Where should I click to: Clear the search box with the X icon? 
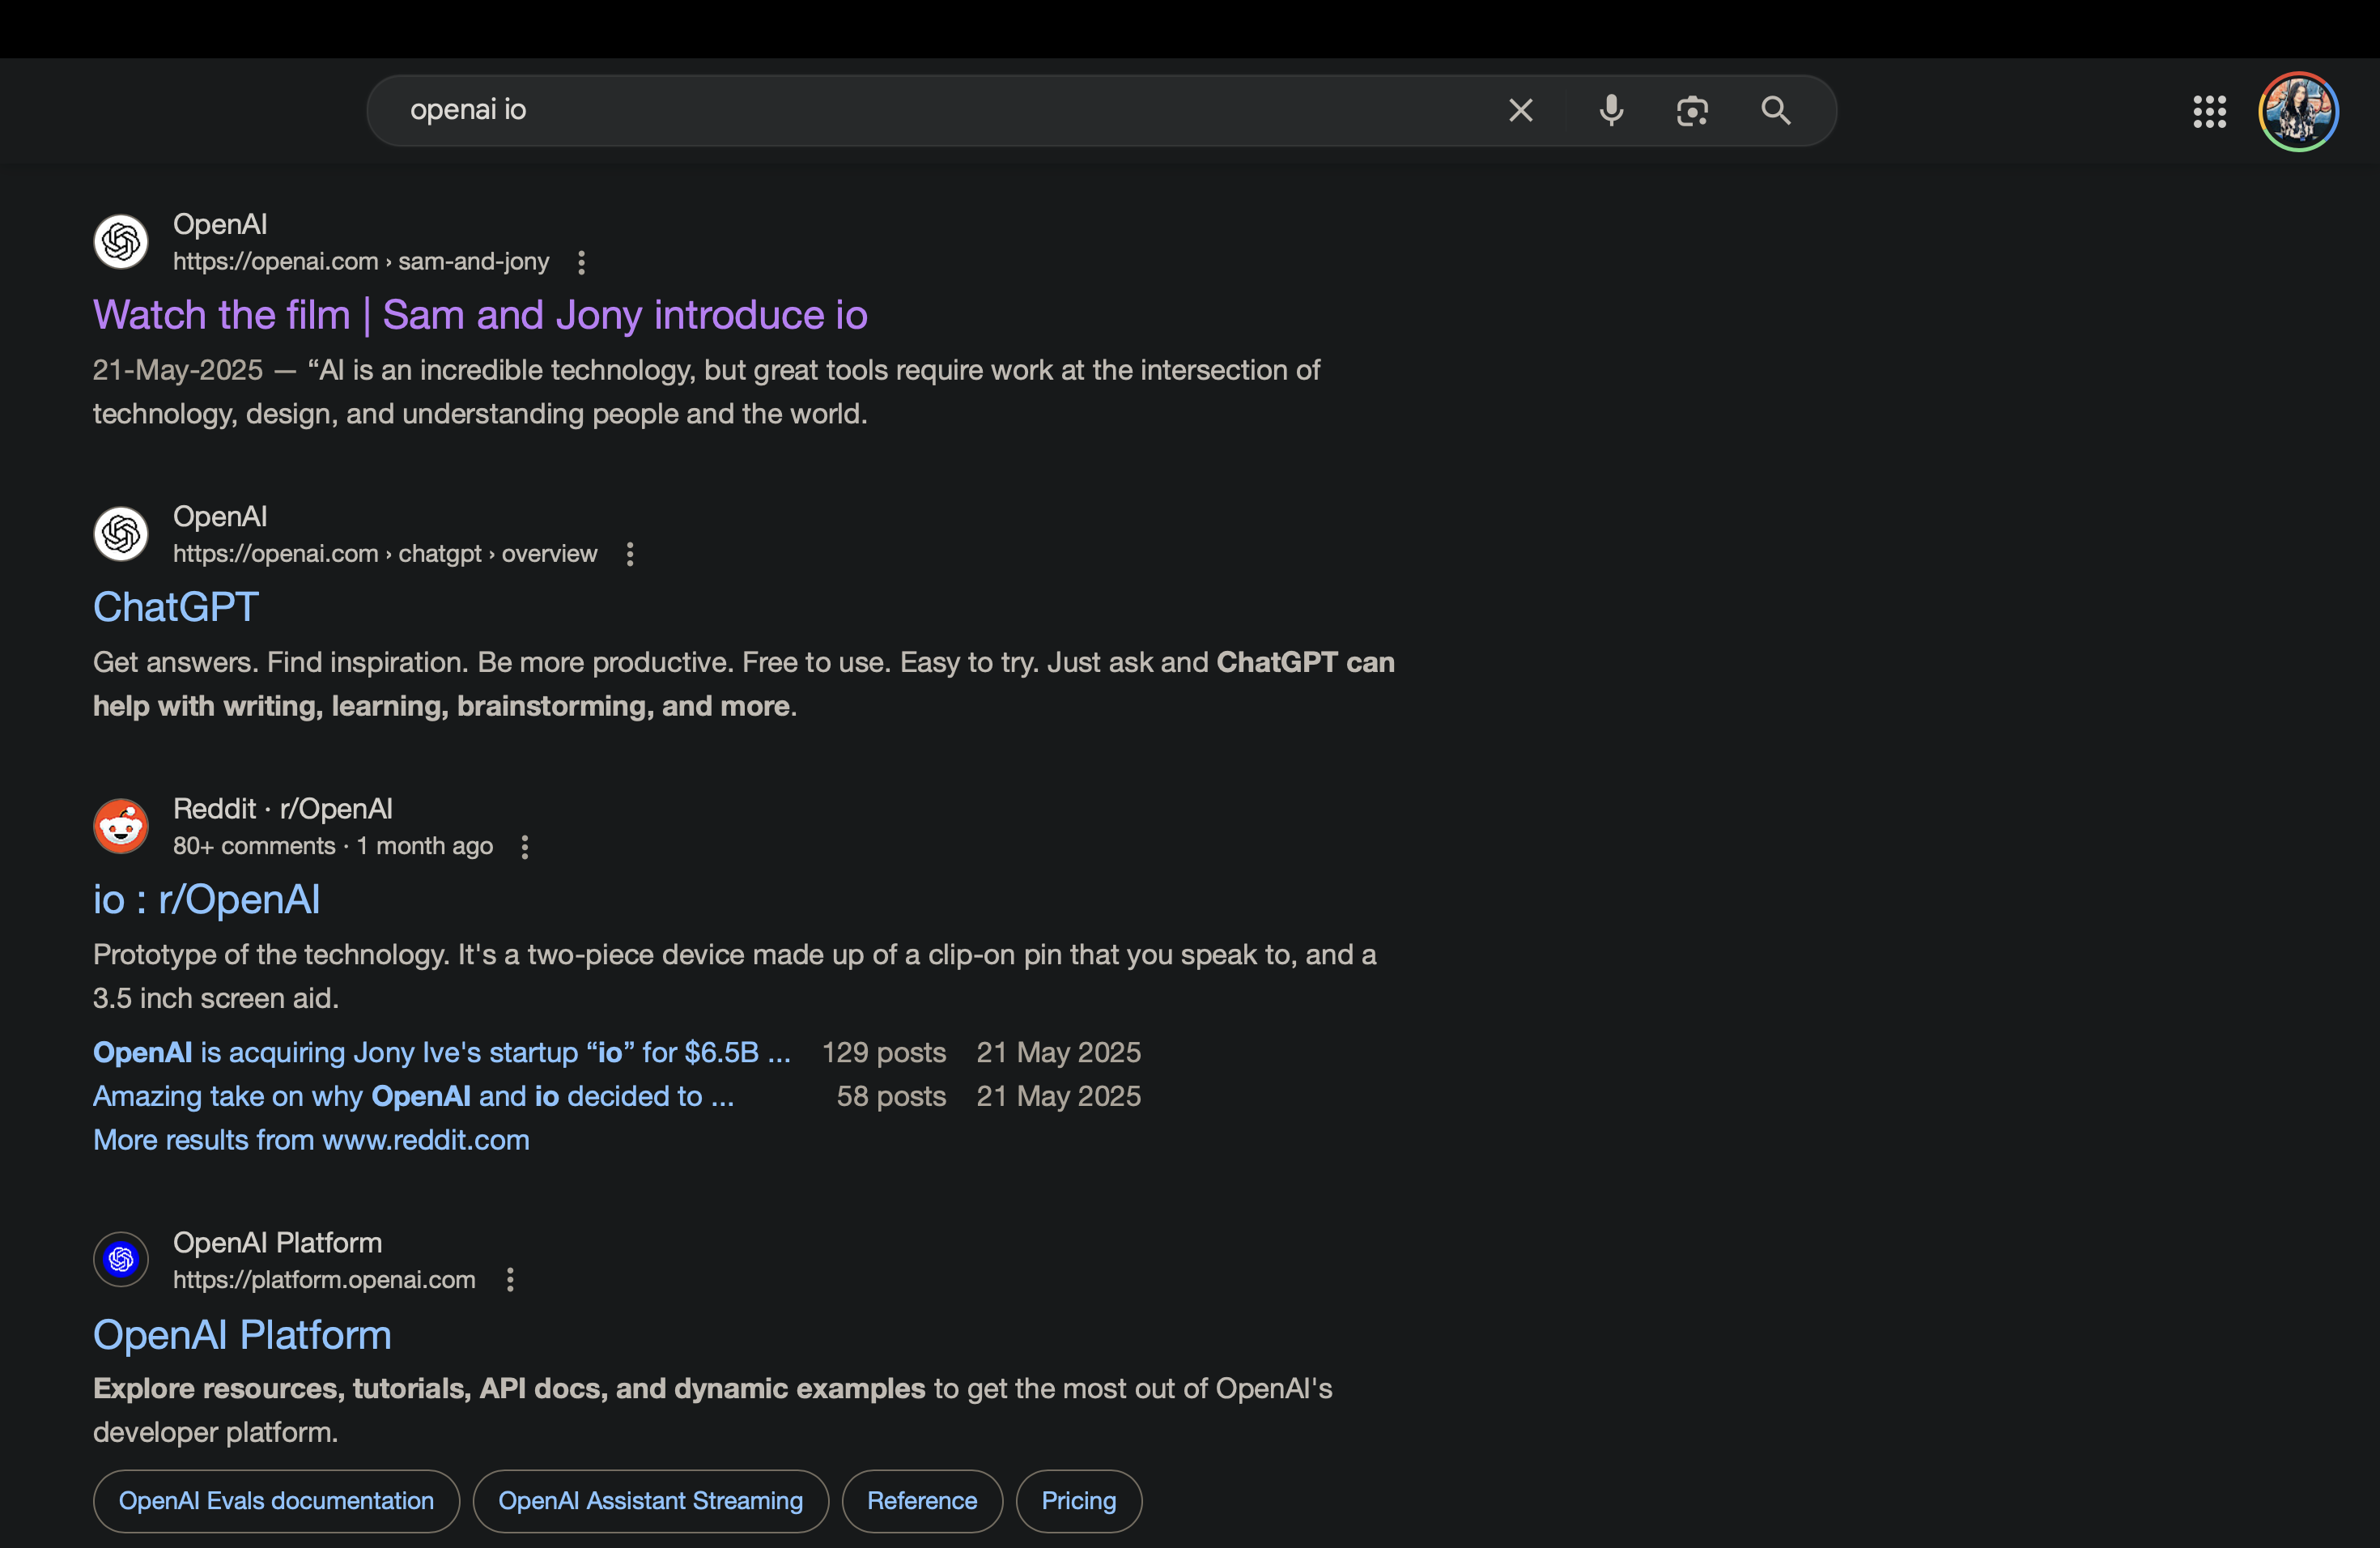tap(1521, 110)
